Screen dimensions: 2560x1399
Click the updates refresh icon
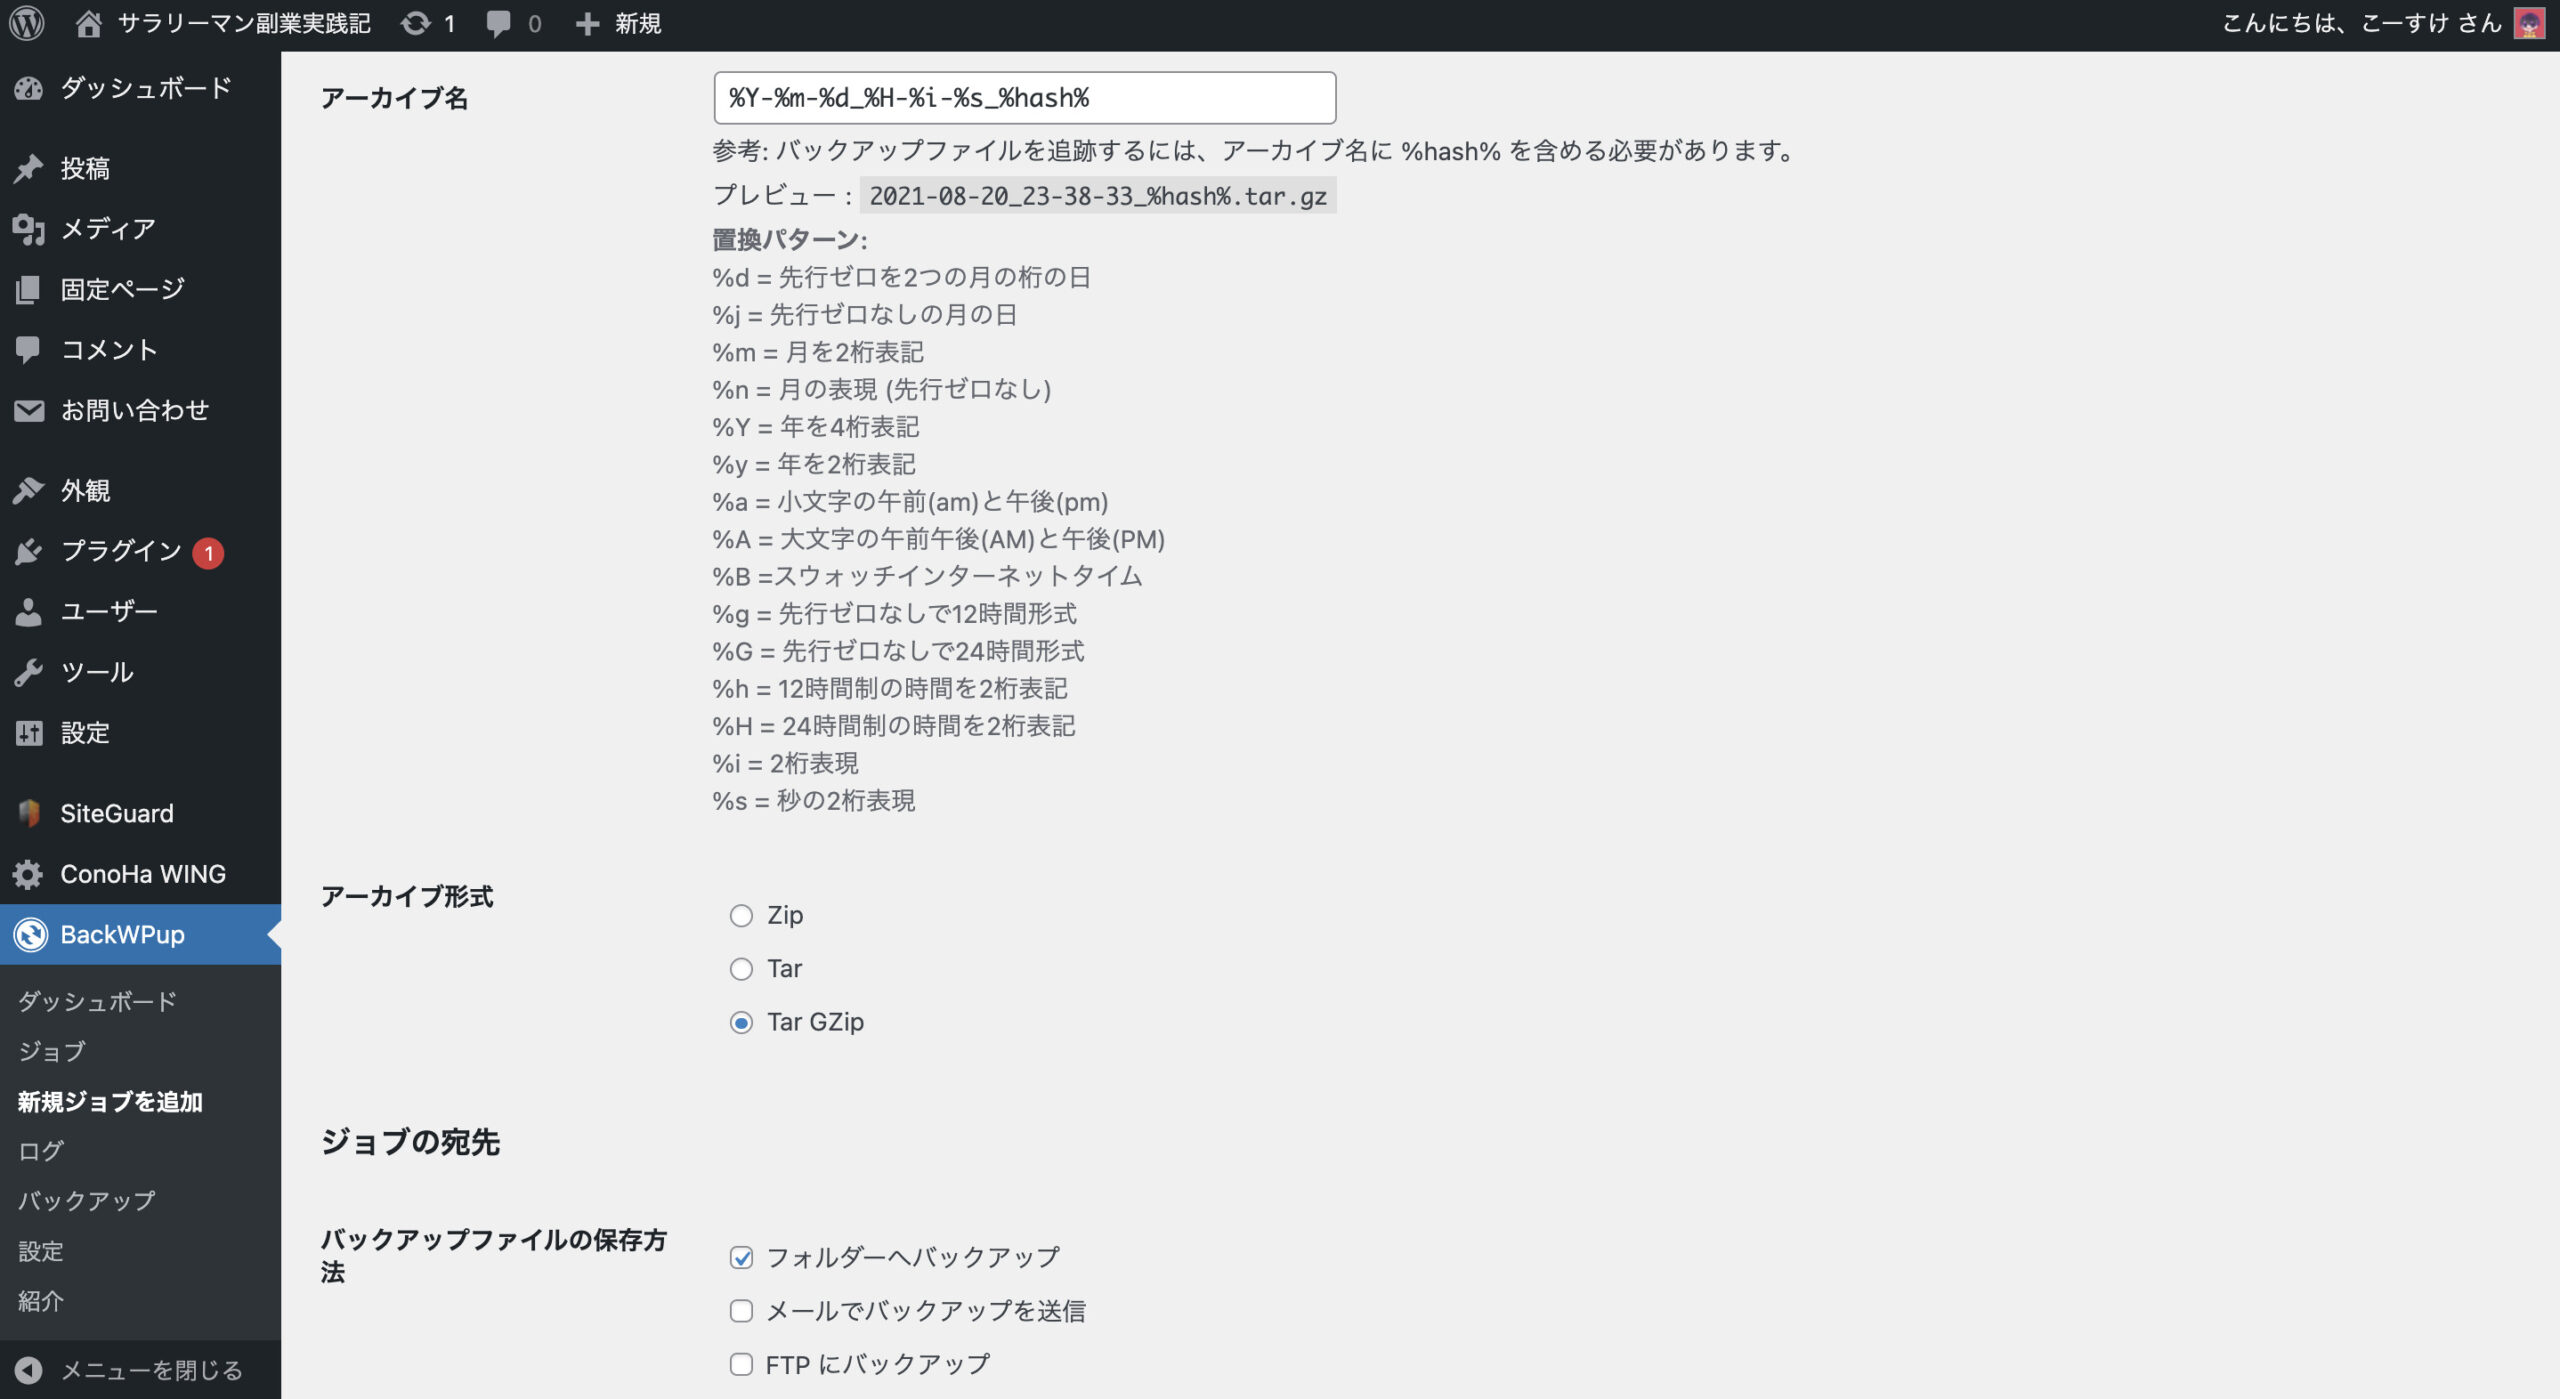[x=415, y=23]
